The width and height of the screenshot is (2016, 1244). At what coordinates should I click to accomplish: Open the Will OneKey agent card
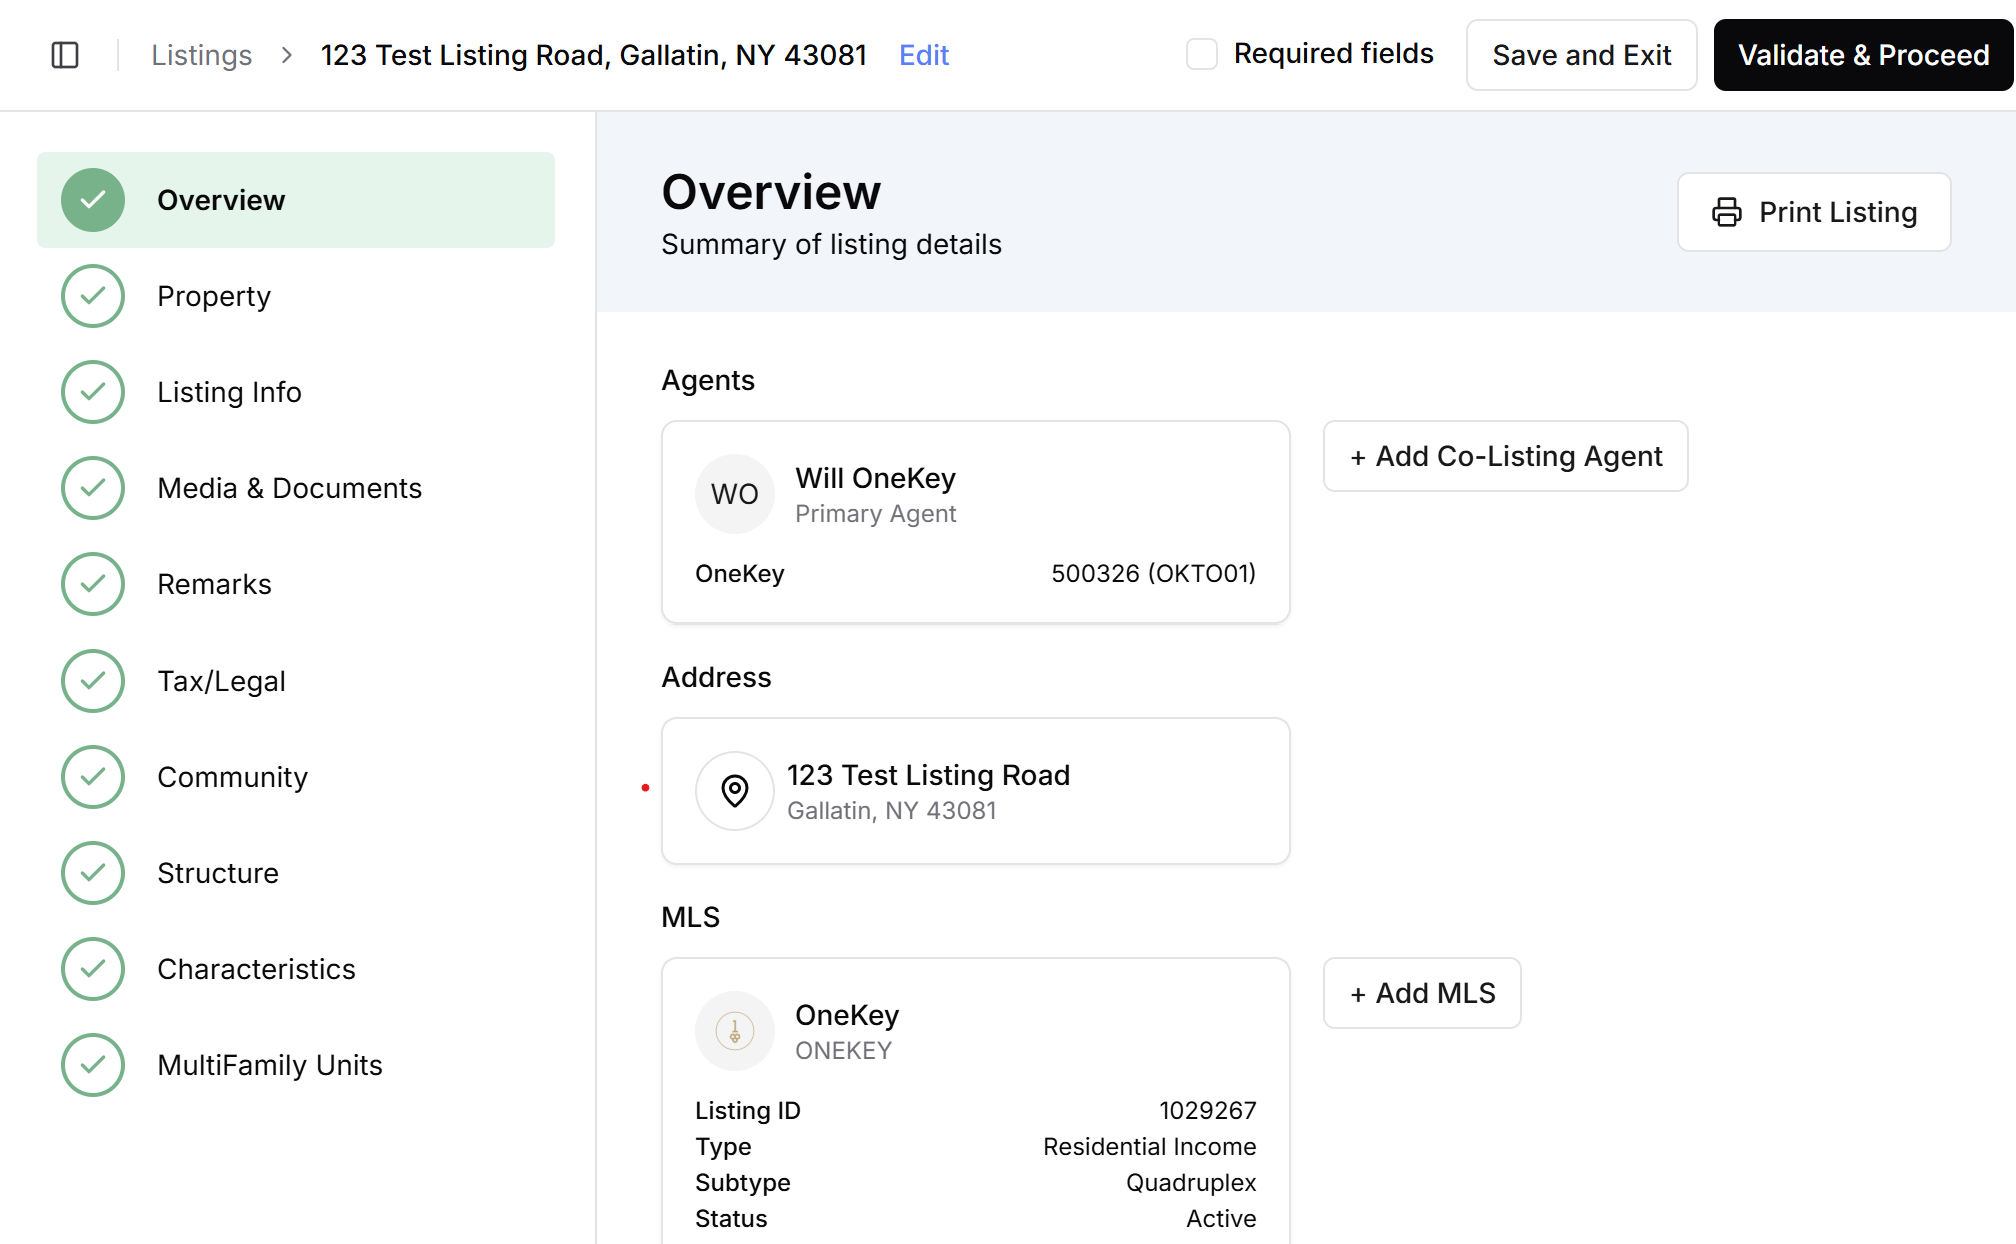(x=976, y=522)
